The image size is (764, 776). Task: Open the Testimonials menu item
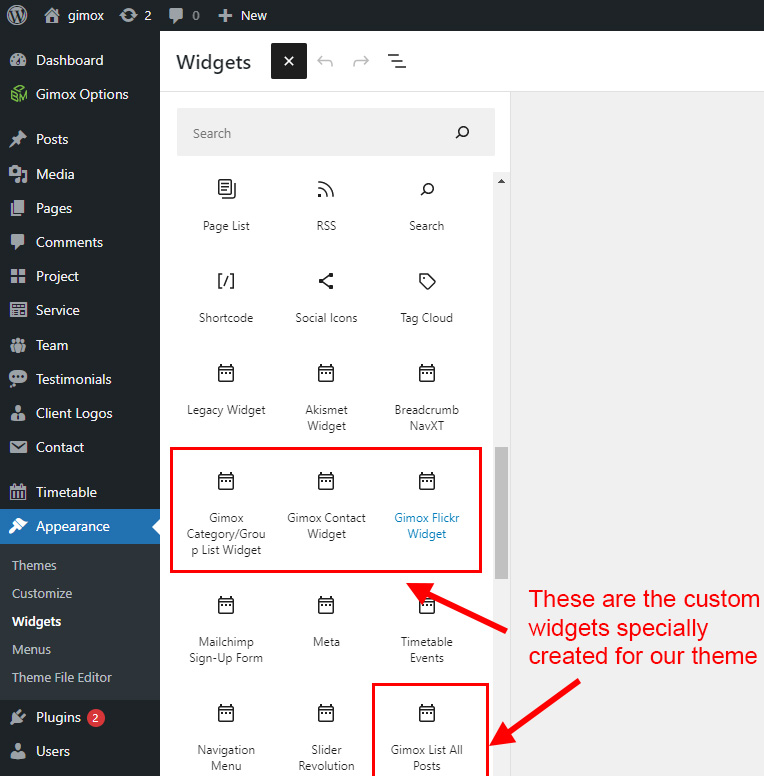point(73,379)
